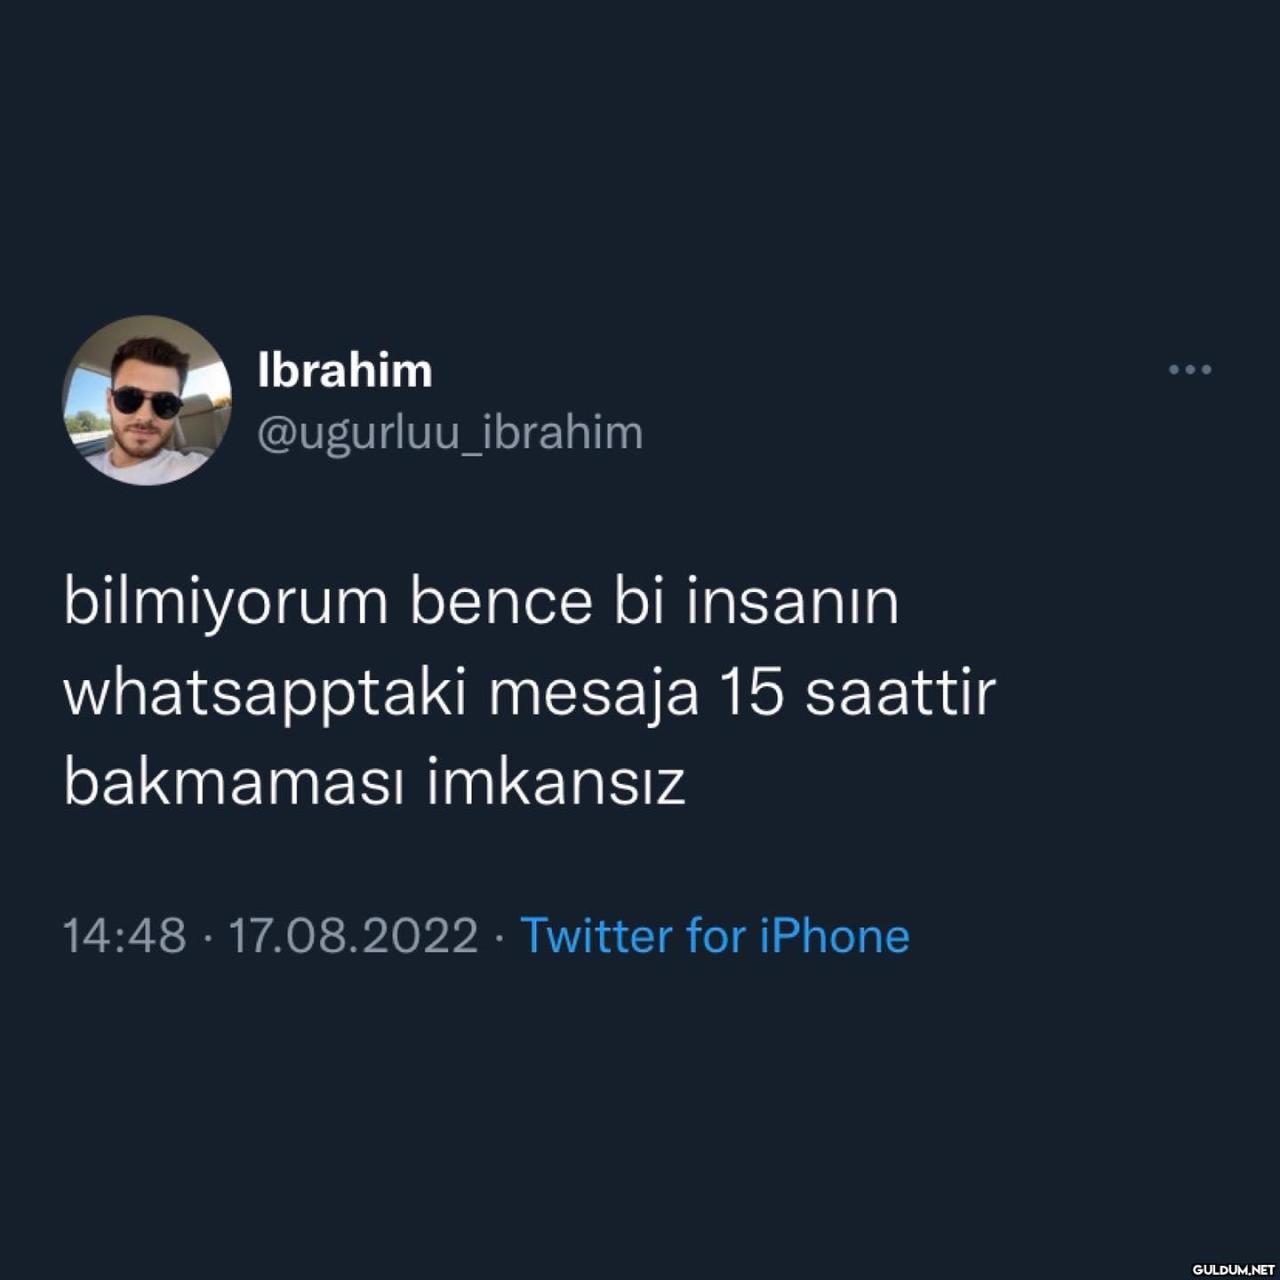Click the Twitter for iPhone source link
The width and height of the screenshot is (1280, 1280).
[x=715, y=936]
